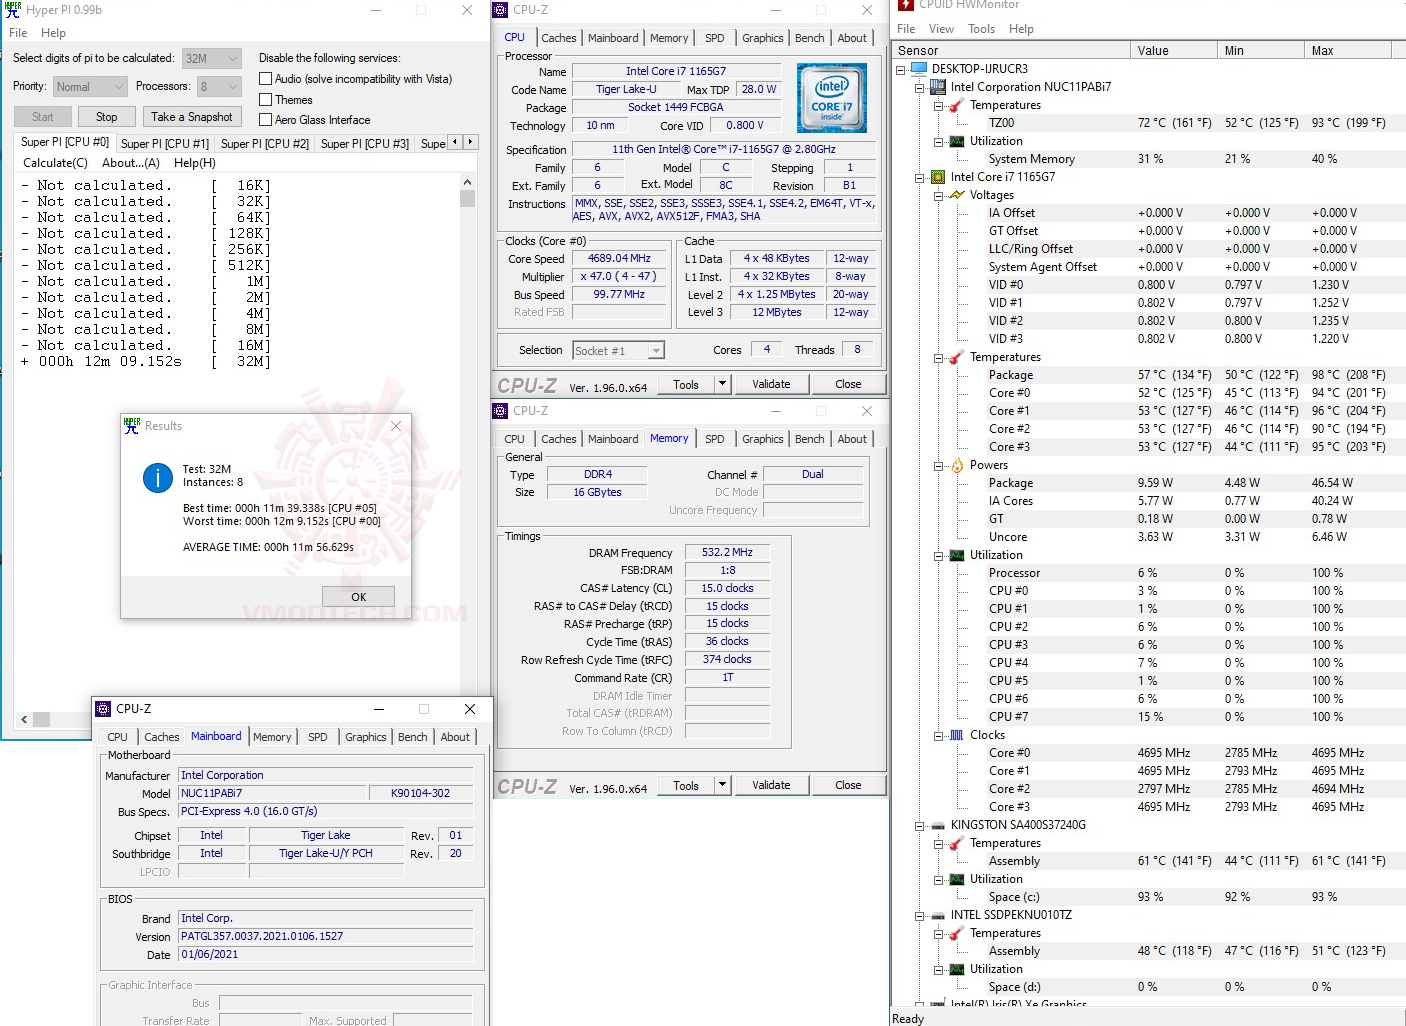Click Tools button in CPU-Z CPU window
The image size is (1406, 1026).
point(686,384)
